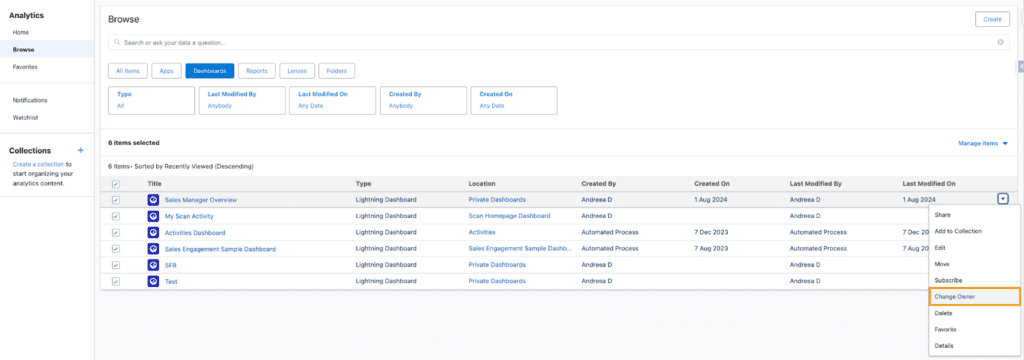Select the Dashboards tab
Image resolution: width=1024 pixels, height=360 pixels.
[x=210, y=71]
